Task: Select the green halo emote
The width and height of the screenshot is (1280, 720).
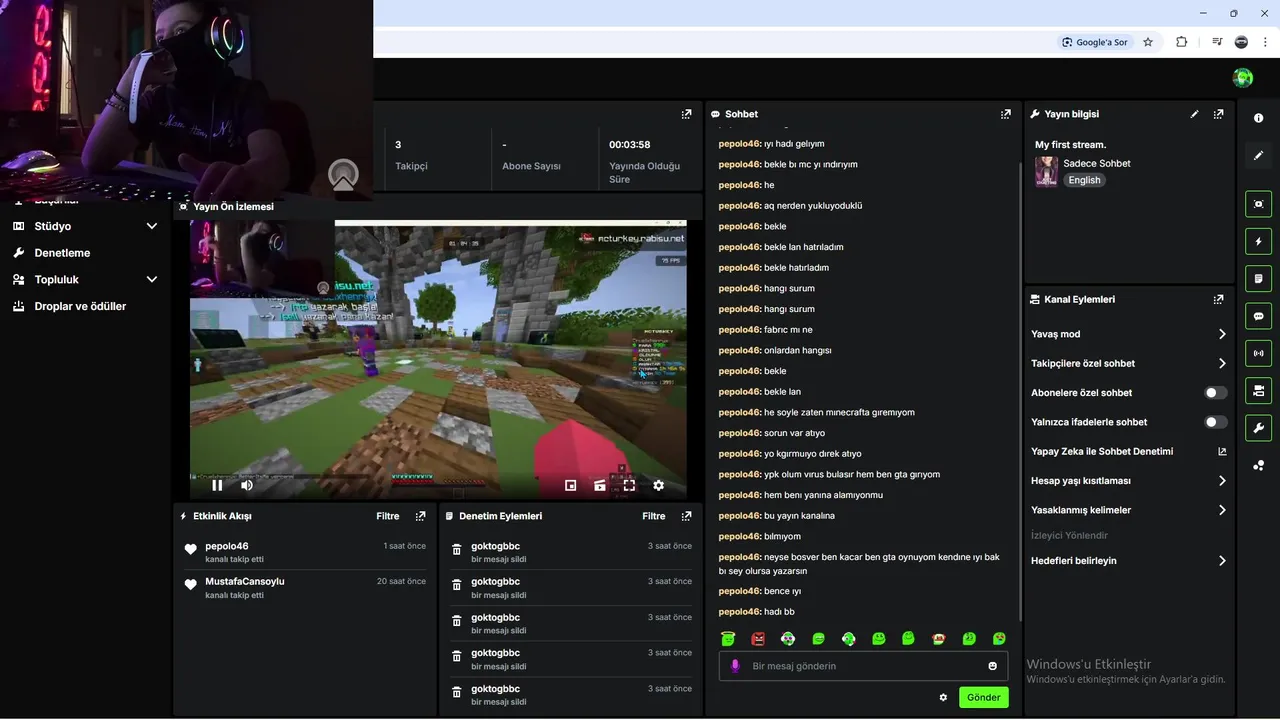Action: 728,638
